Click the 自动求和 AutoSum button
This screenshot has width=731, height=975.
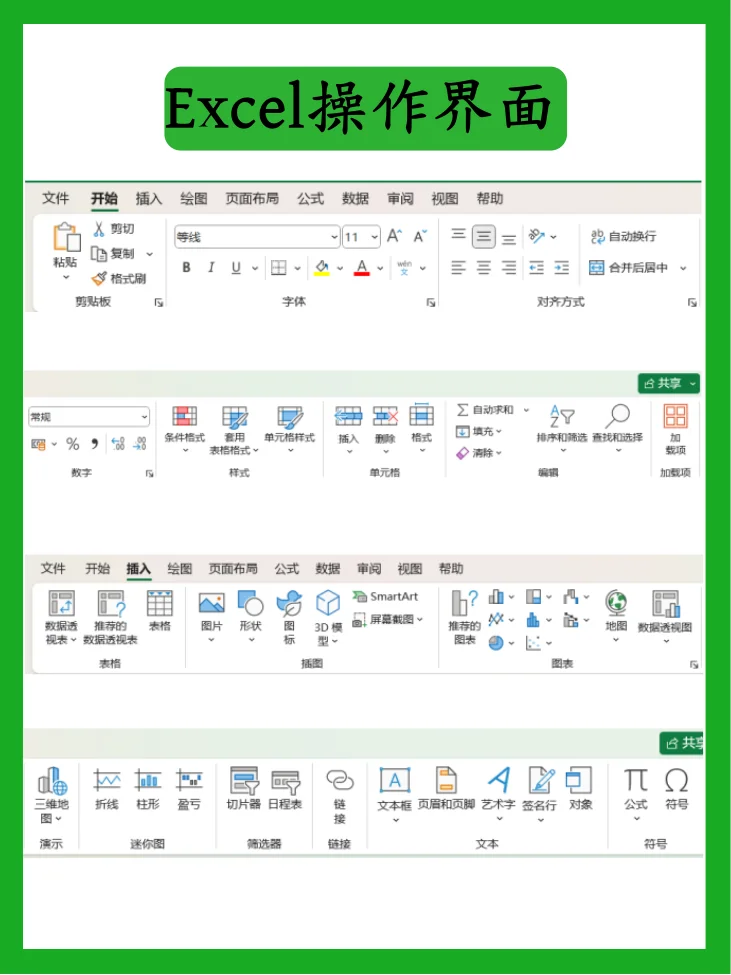[x=485, y=409]
